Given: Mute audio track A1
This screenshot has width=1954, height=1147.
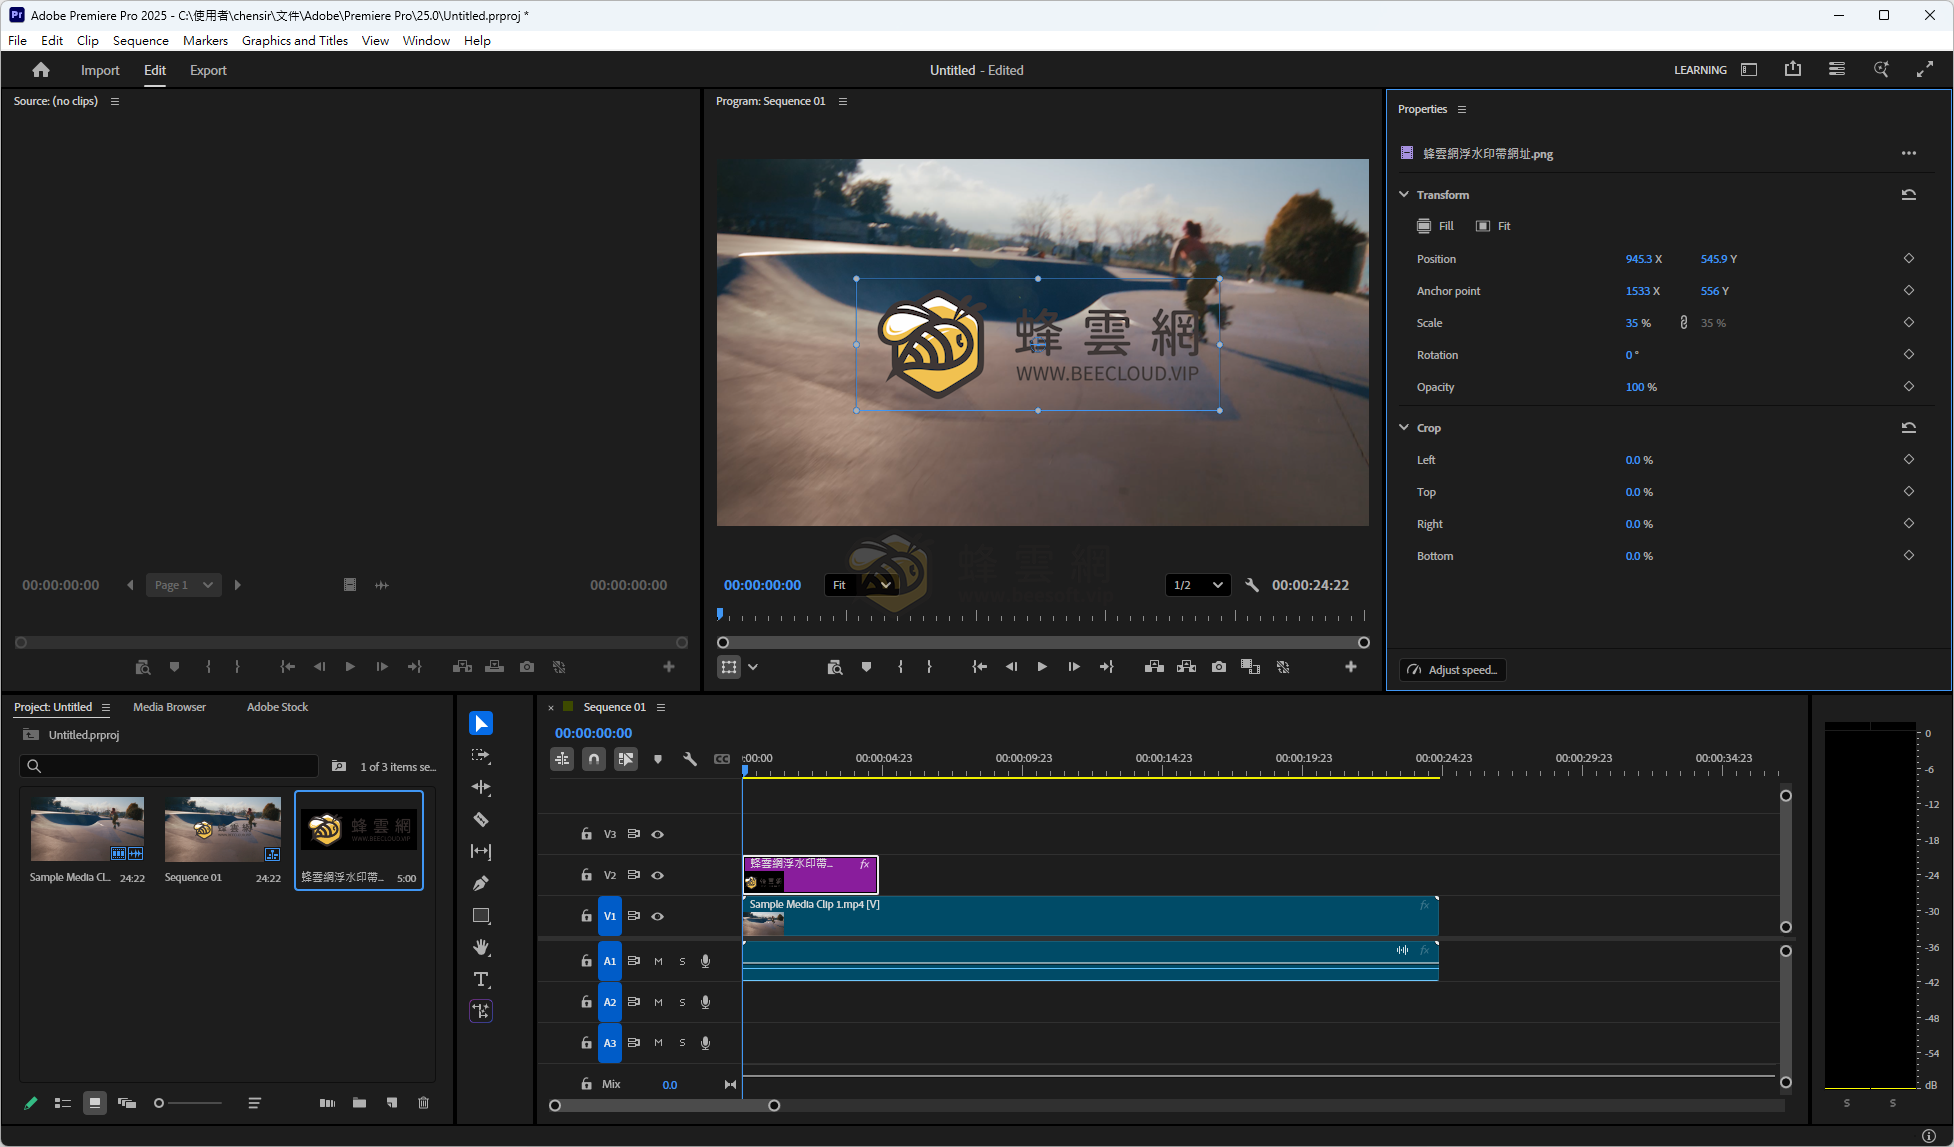Looking at the screenshot, I should tap(658, 961).
